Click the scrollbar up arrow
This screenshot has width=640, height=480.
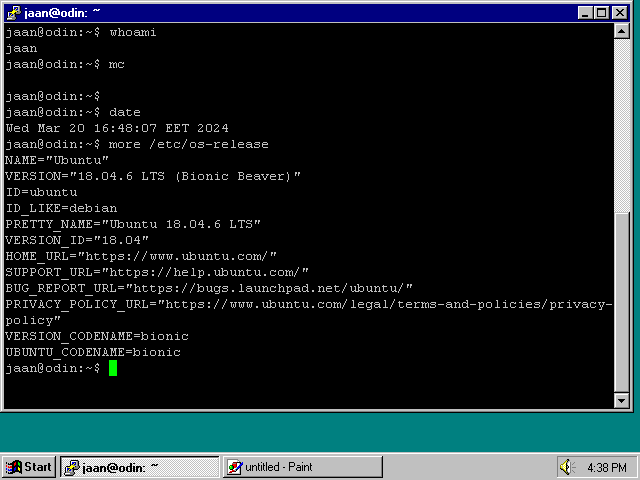pos(622,32)
